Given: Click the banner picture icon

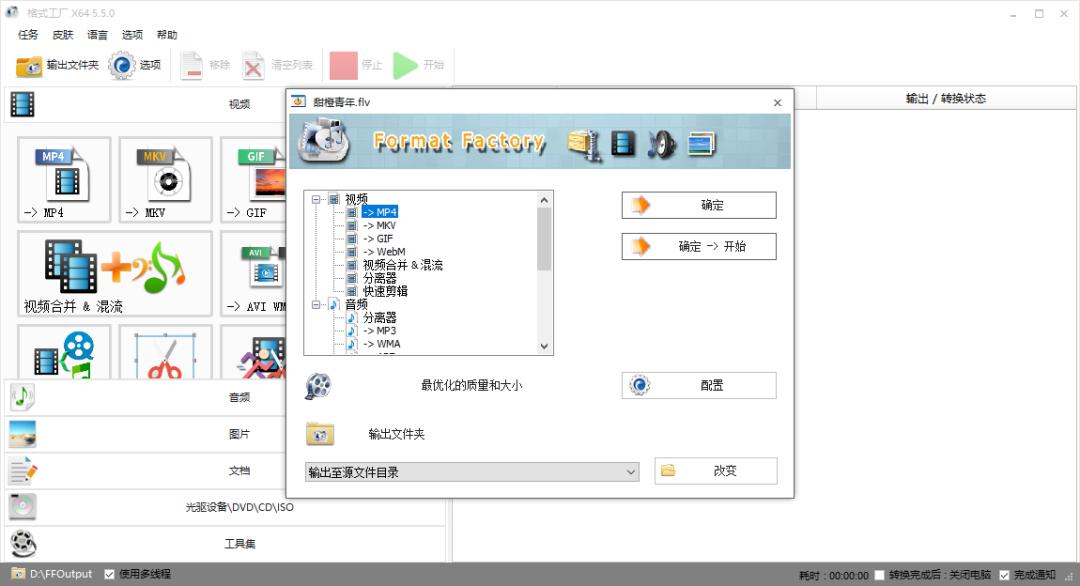Looking at the screenshot, I should (701, 144).
